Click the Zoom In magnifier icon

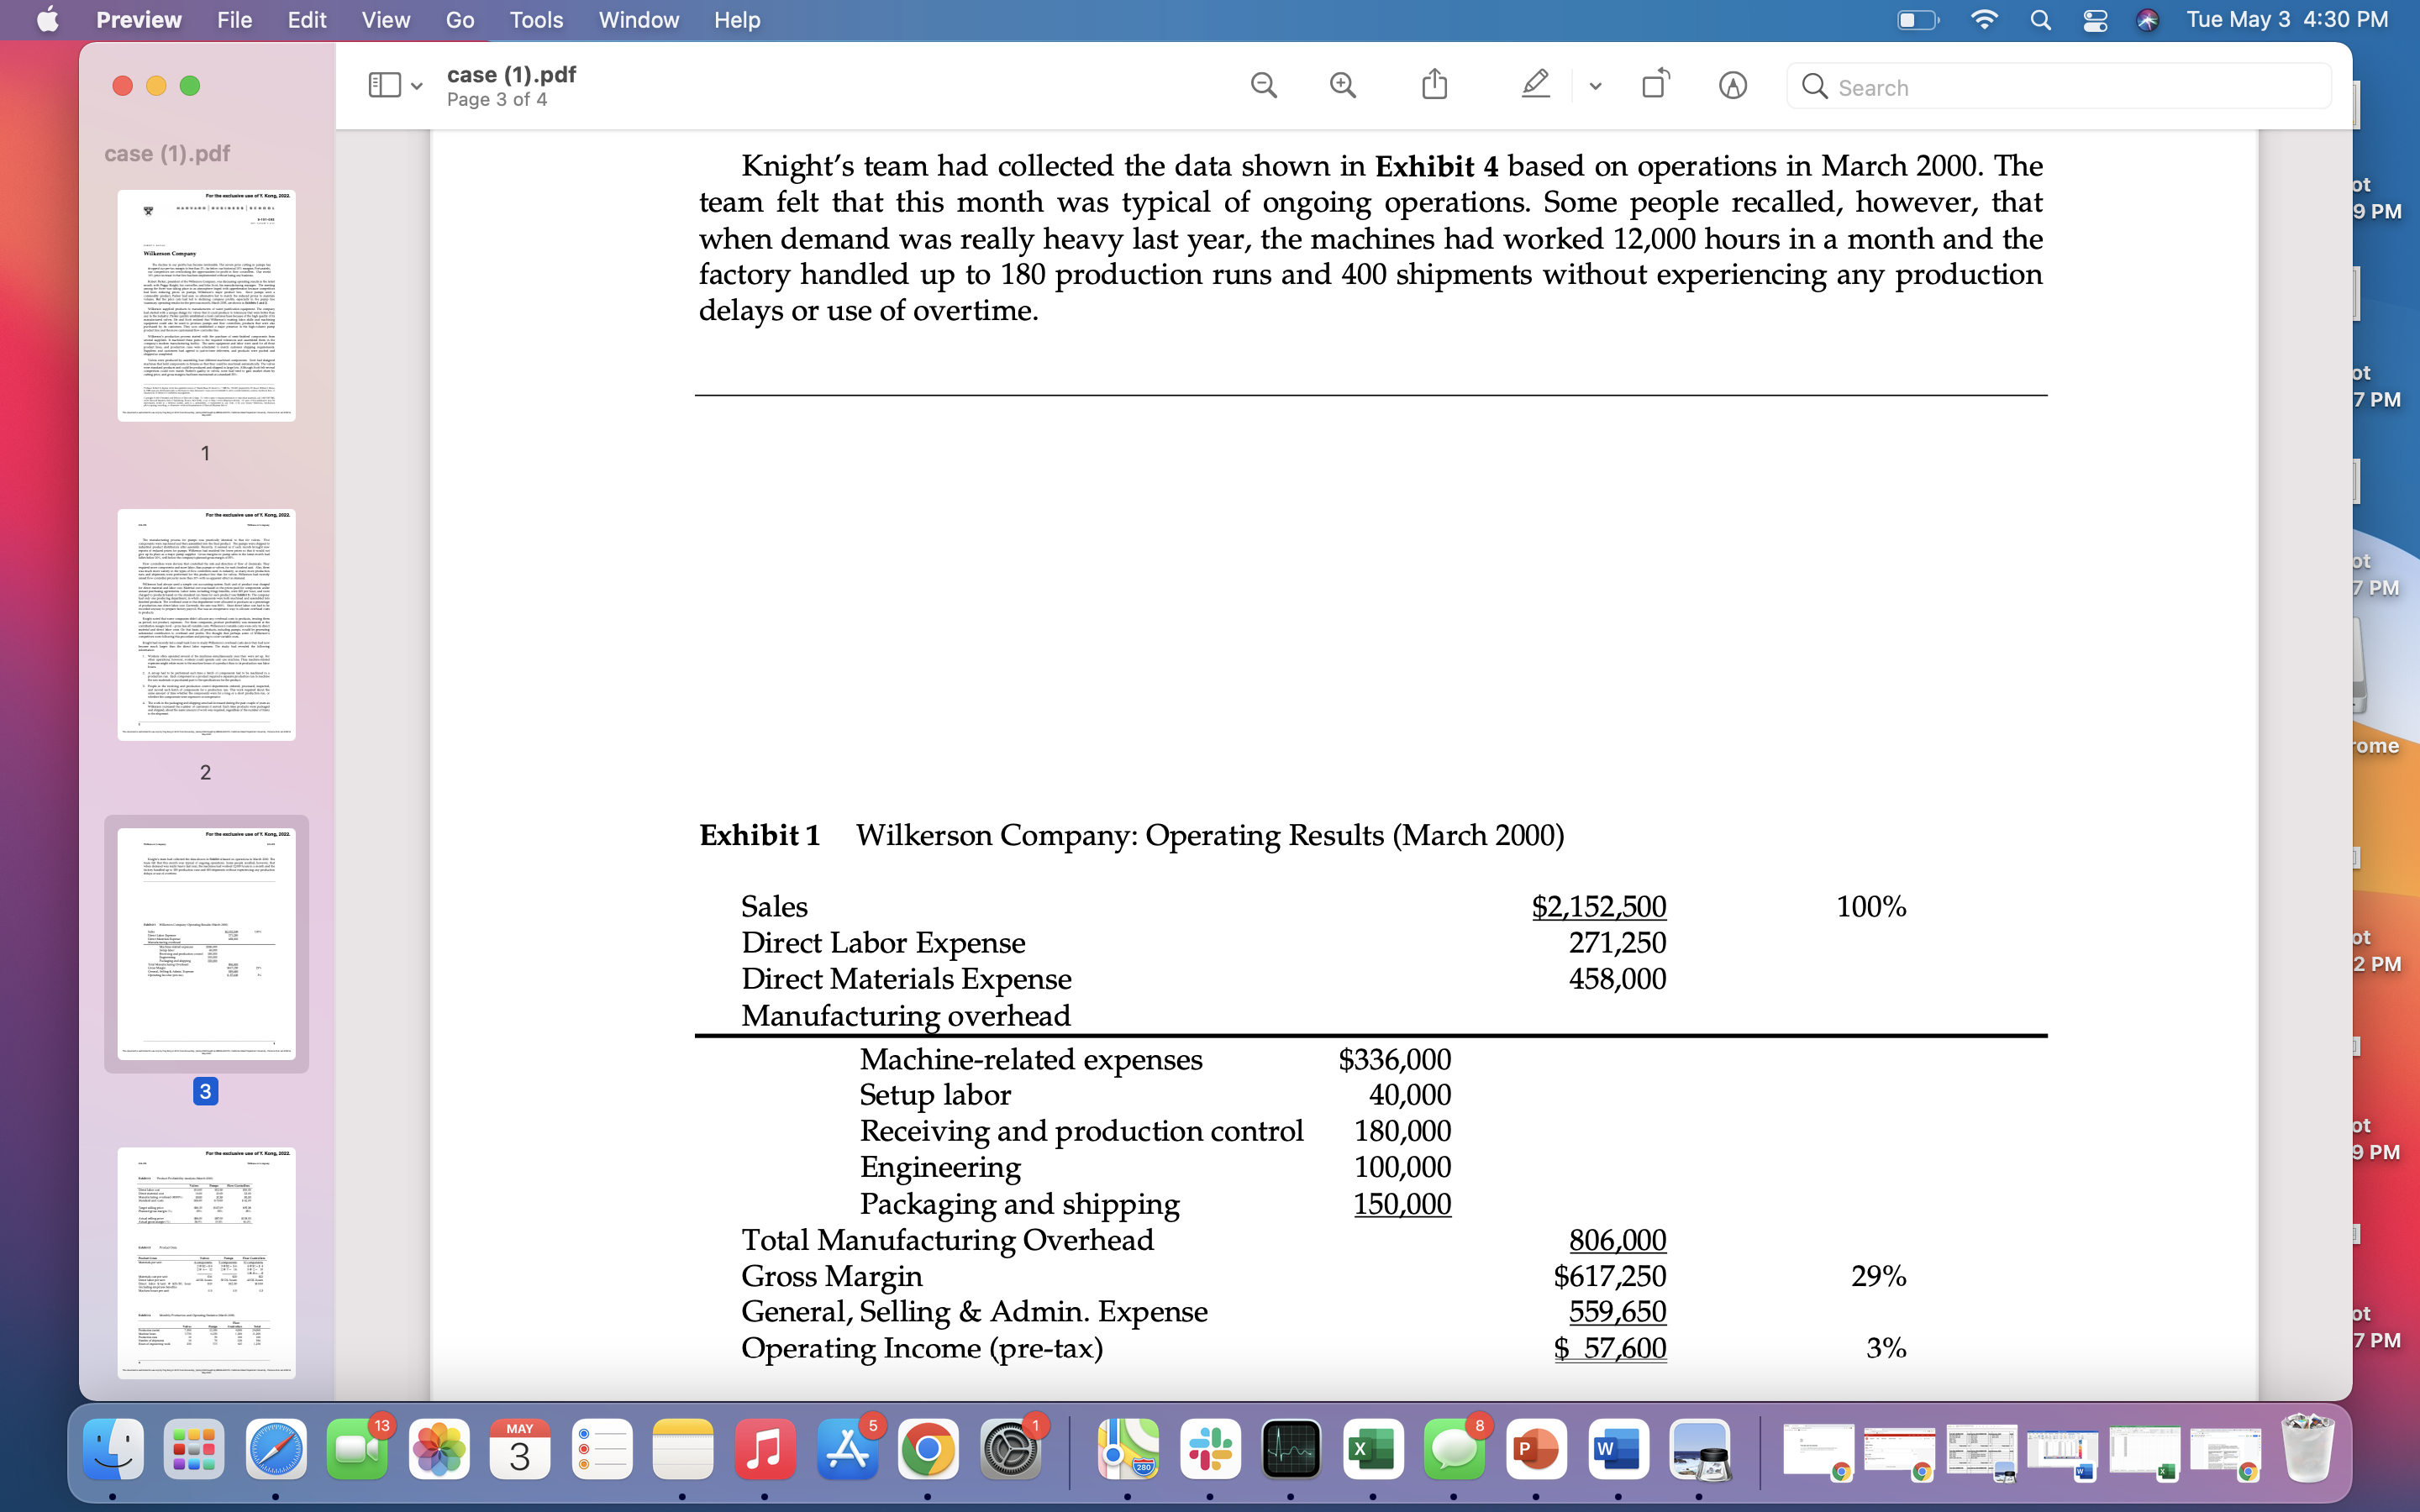coord(1343,86)
